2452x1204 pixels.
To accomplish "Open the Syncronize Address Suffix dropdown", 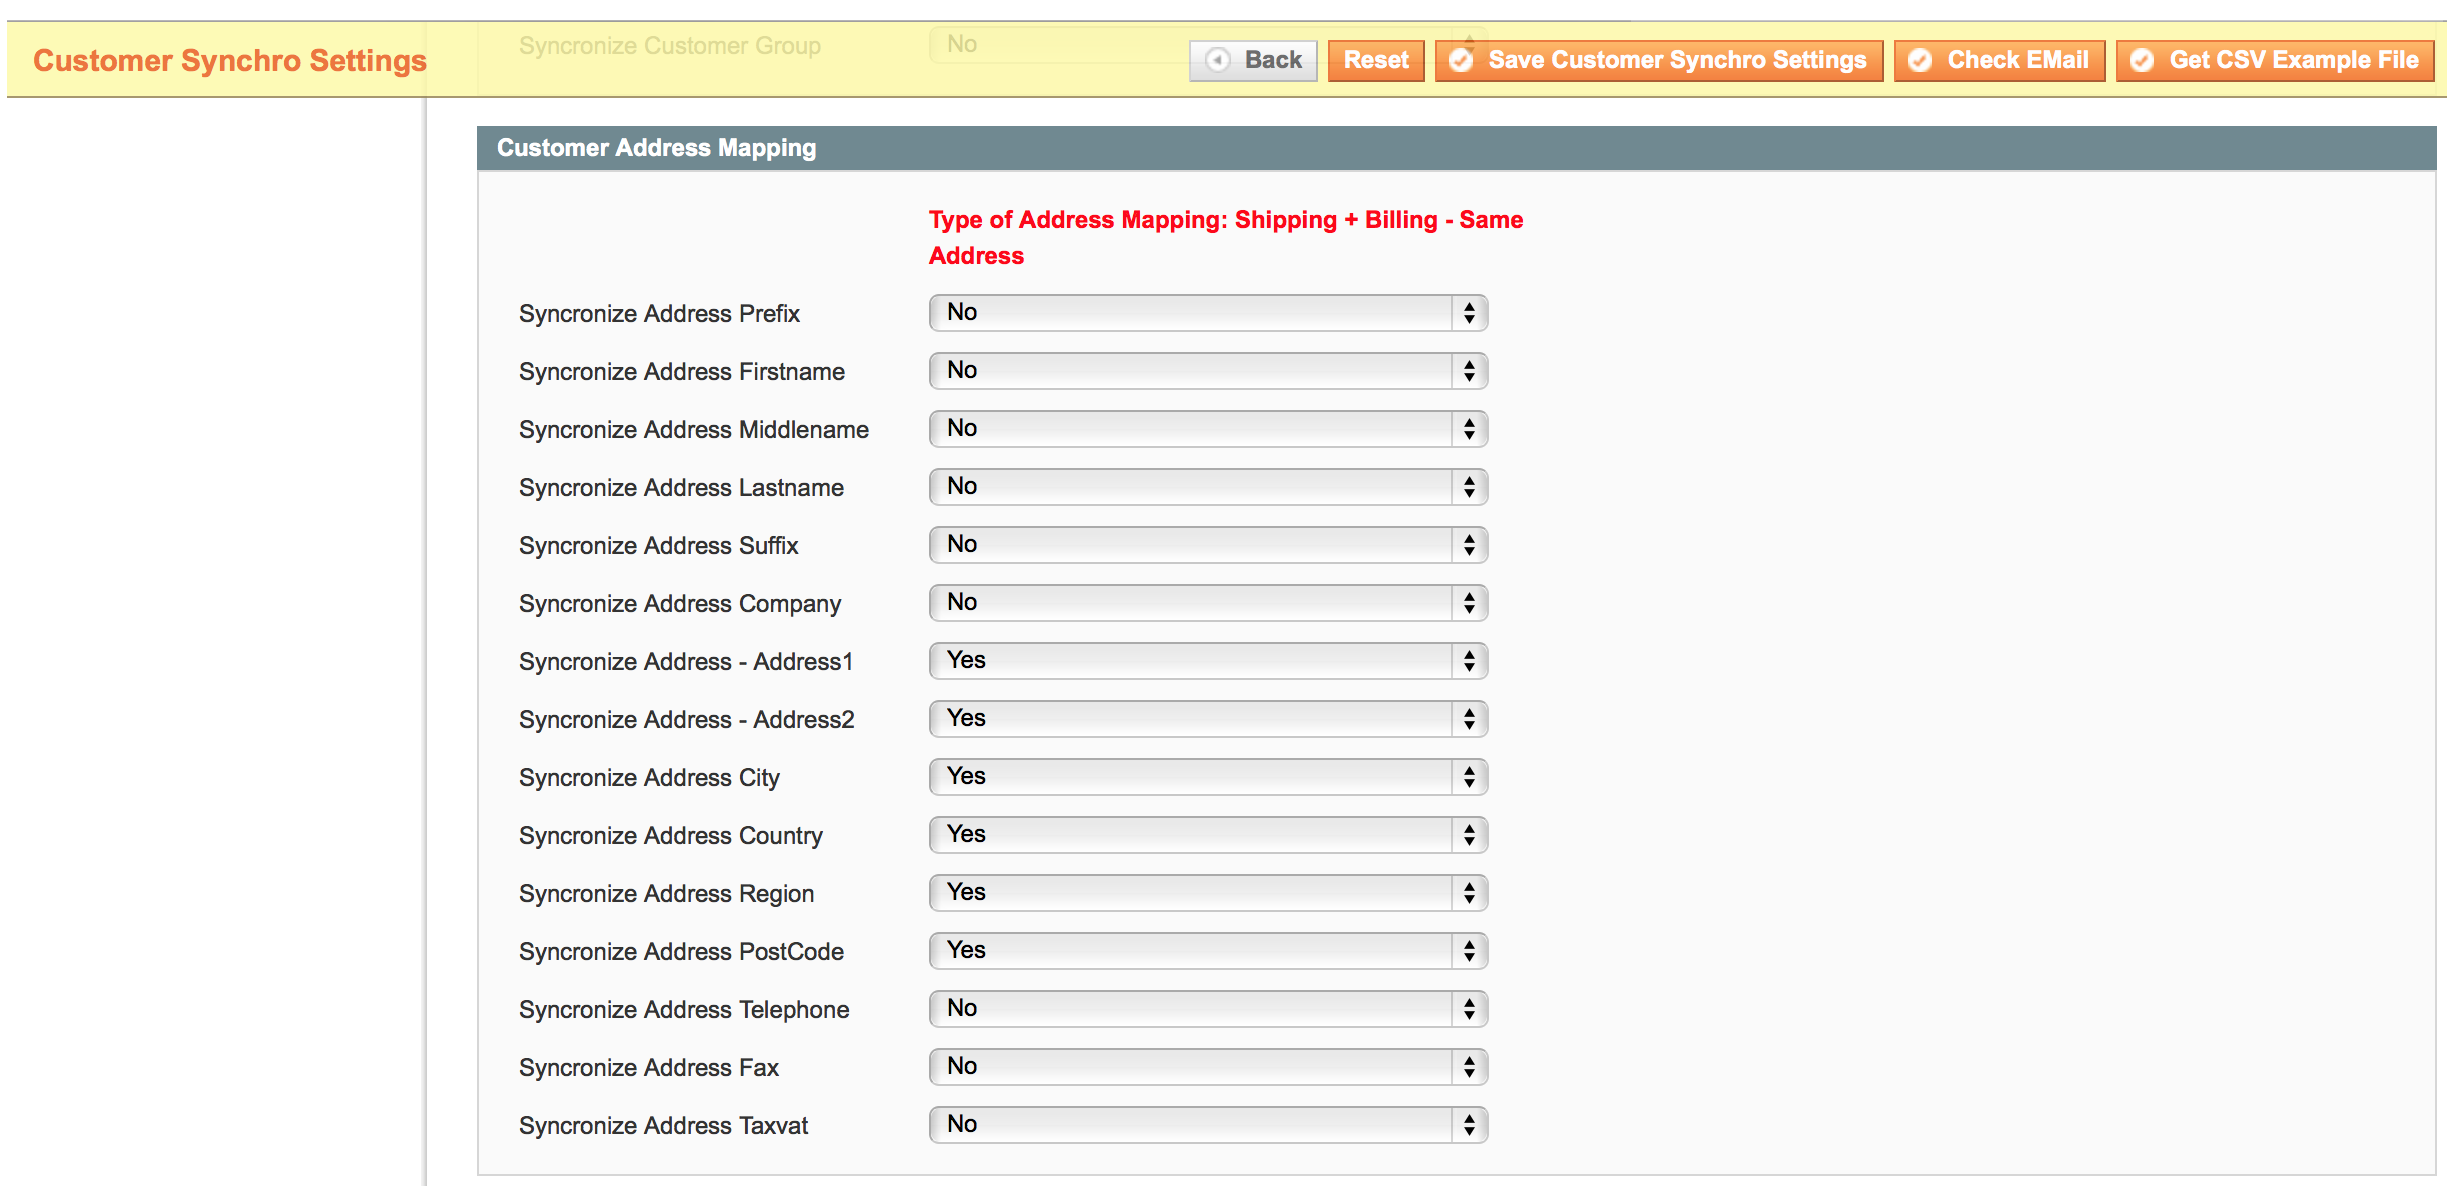I will [x=1208, y=545].
